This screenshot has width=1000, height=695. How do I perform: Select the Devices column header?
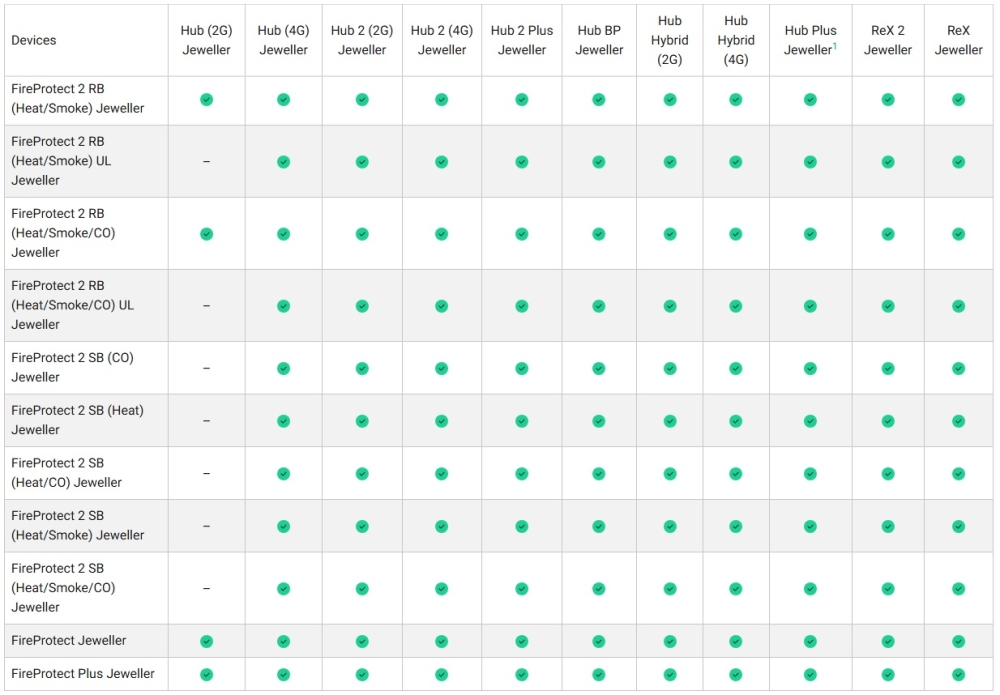coord(34,40)
